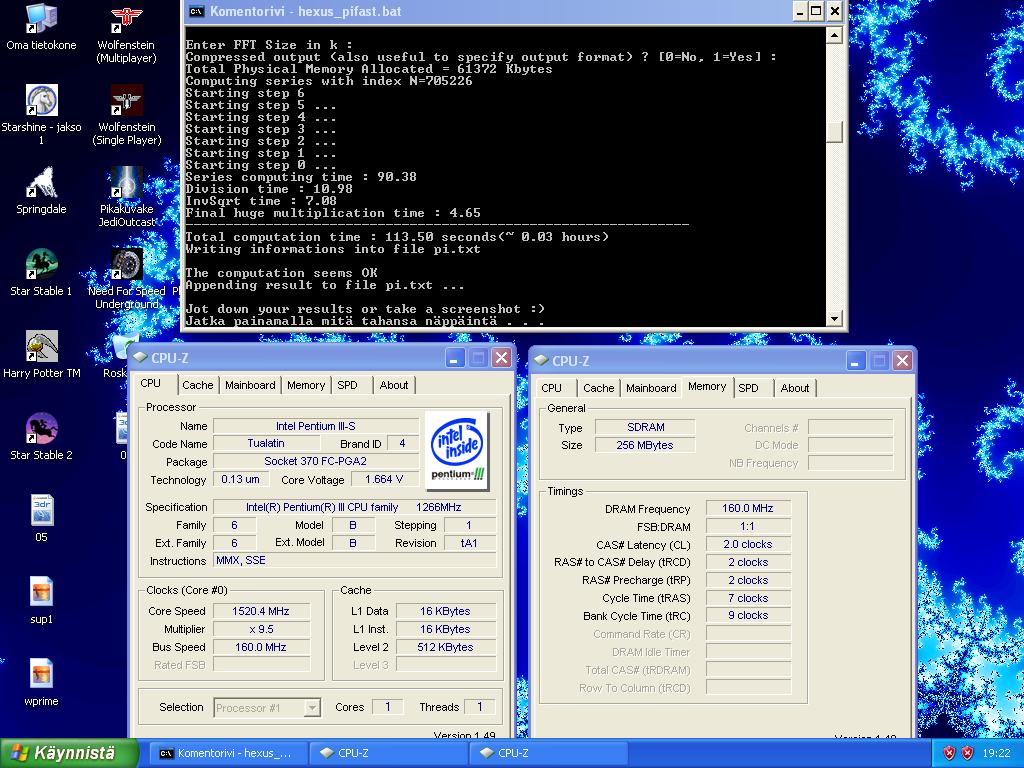Click the Bank Cycle Time 9 clocks value
Viewport: 1024px width, 768px height.
click(x=748, y=615)
